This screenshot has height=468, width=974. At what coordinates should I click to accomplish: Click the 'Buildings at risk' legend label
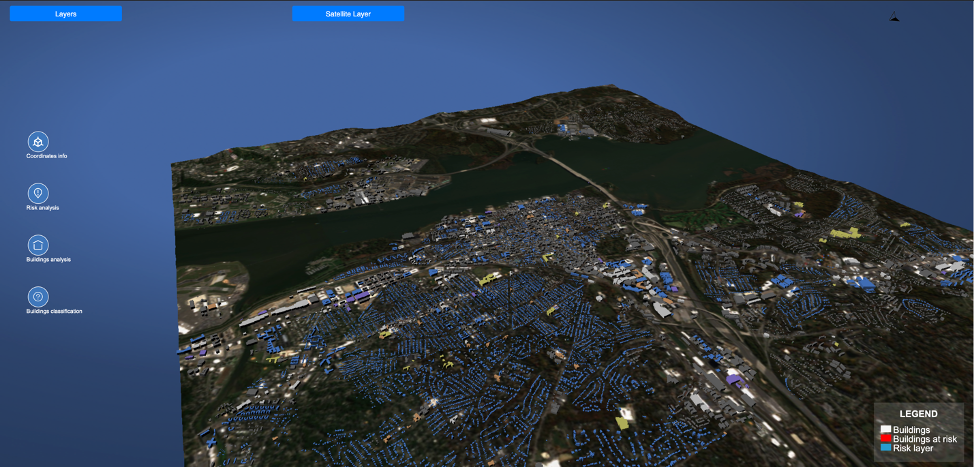[x=925, y=439]
